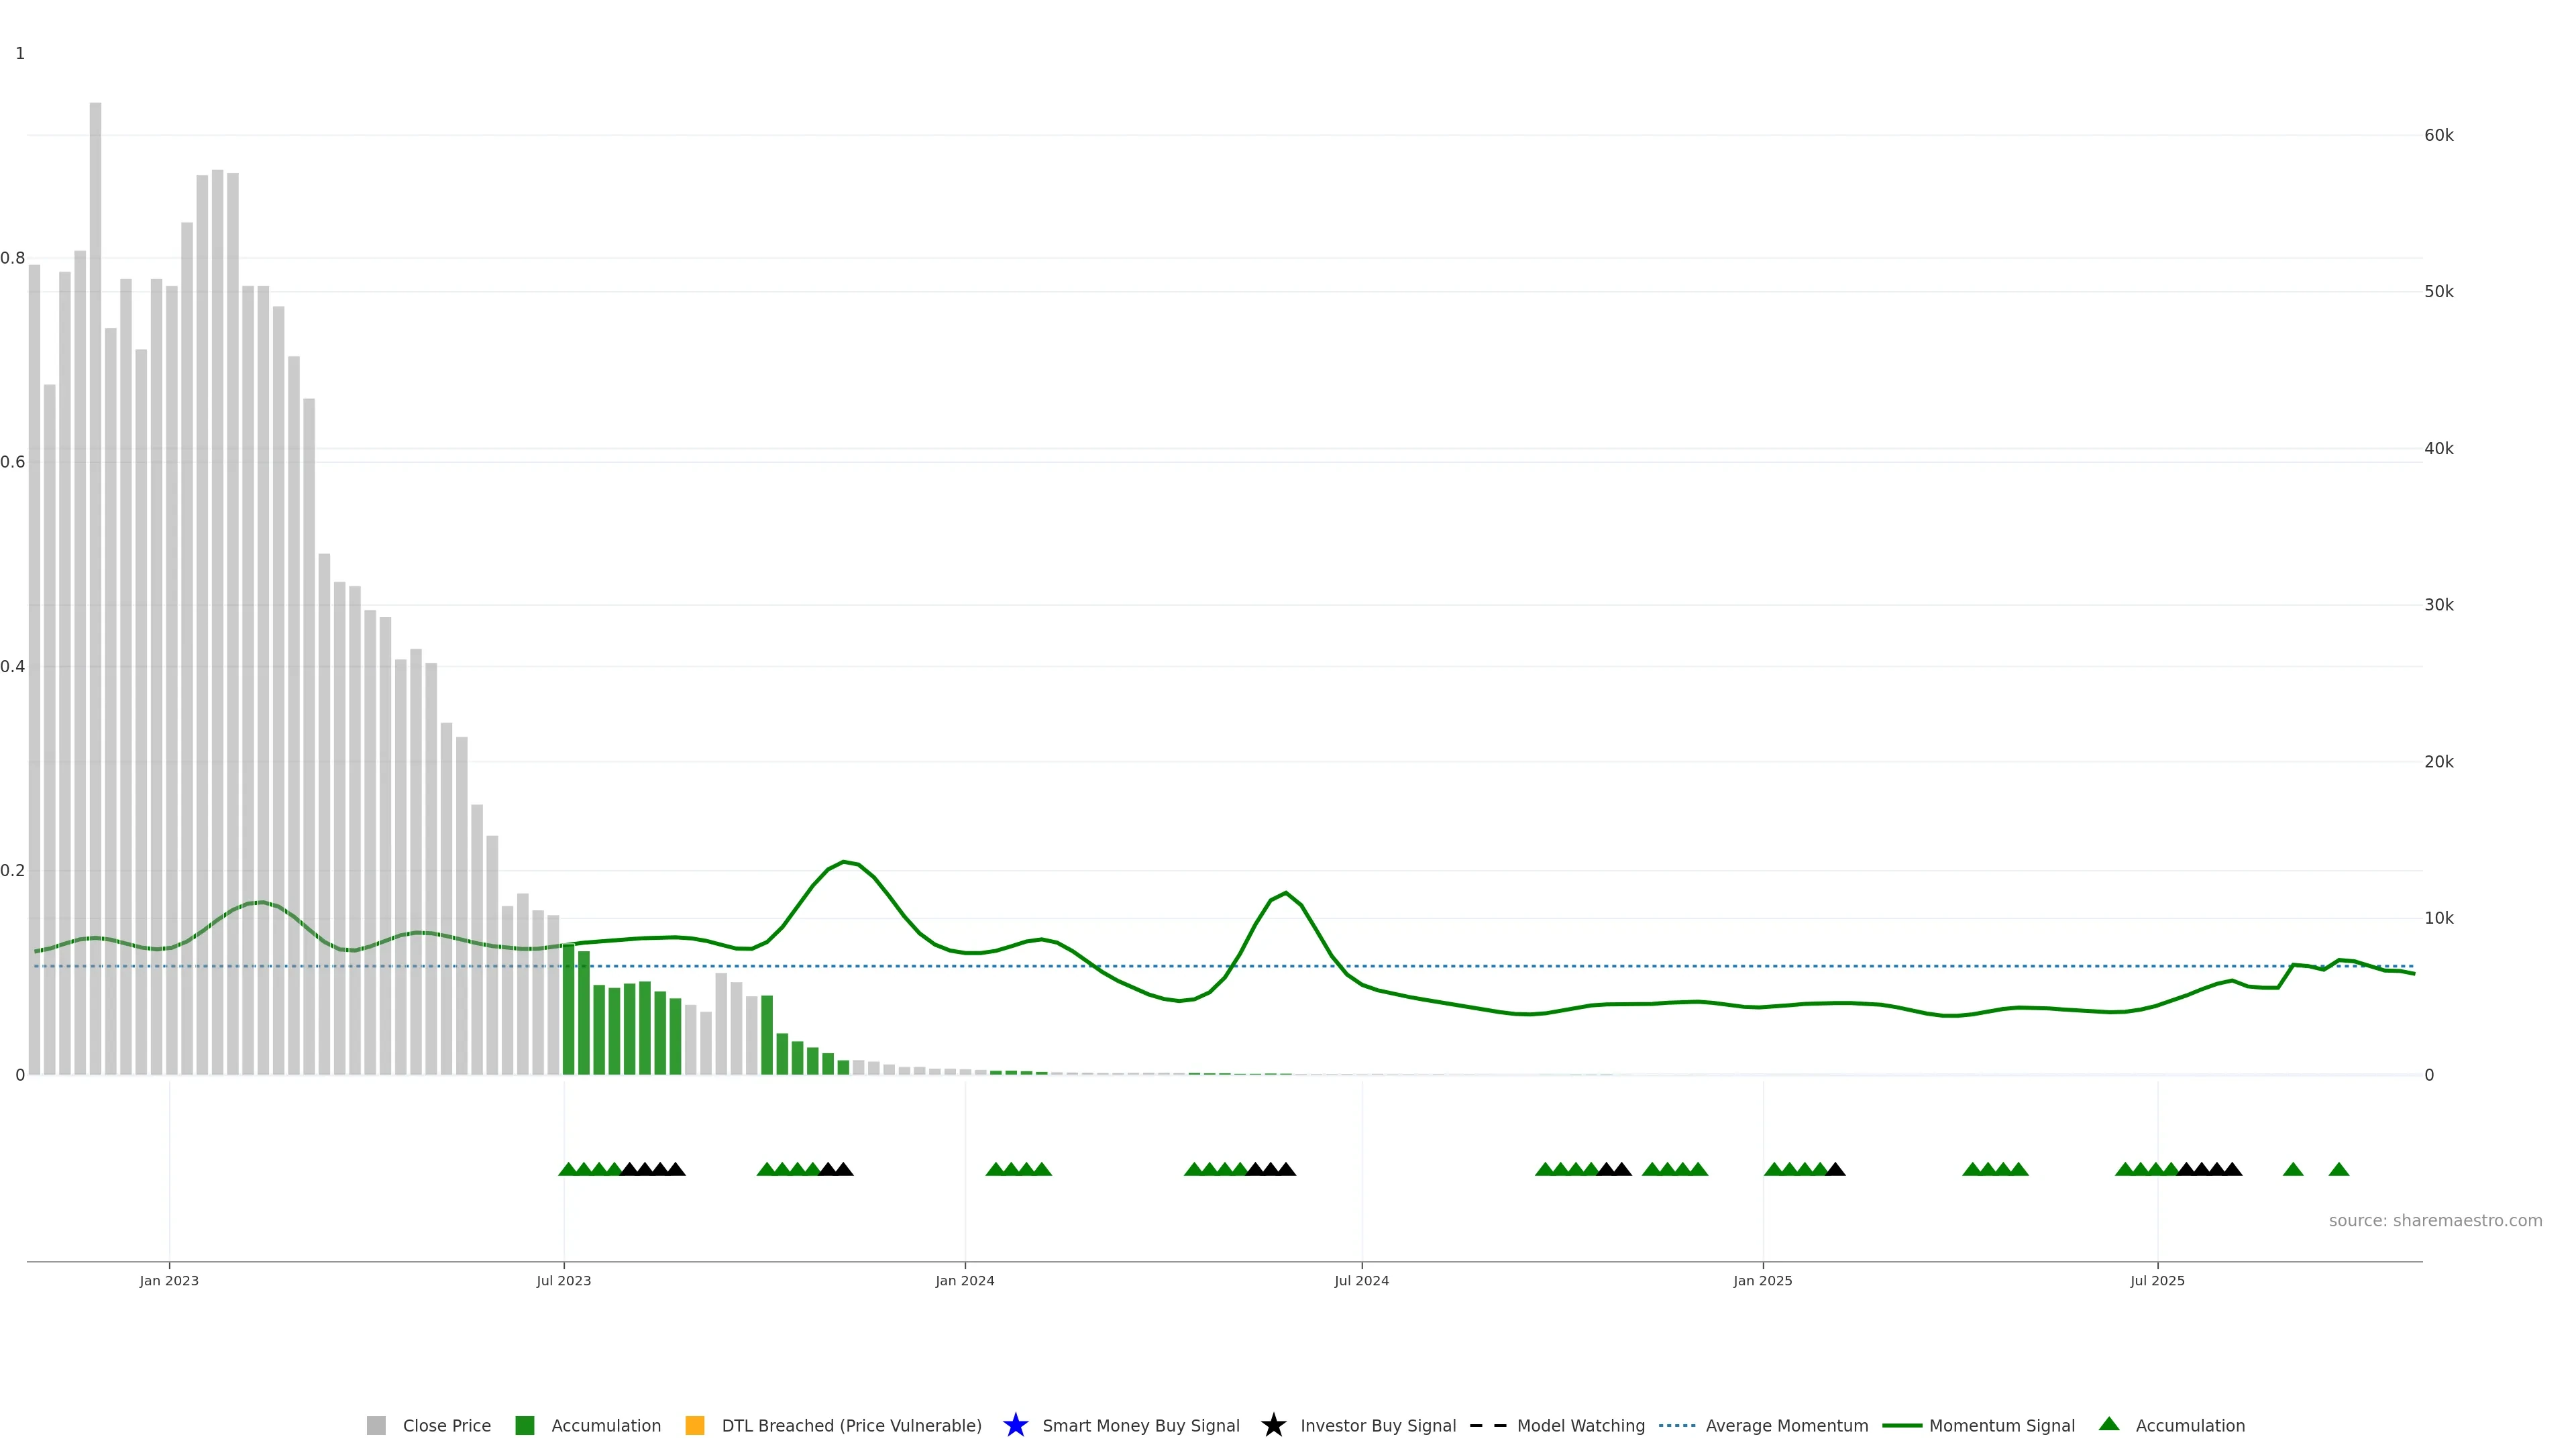Click the Average Momentum dotted line legend icon
The image size is (2576, 1449).
click(1677, 1425)
